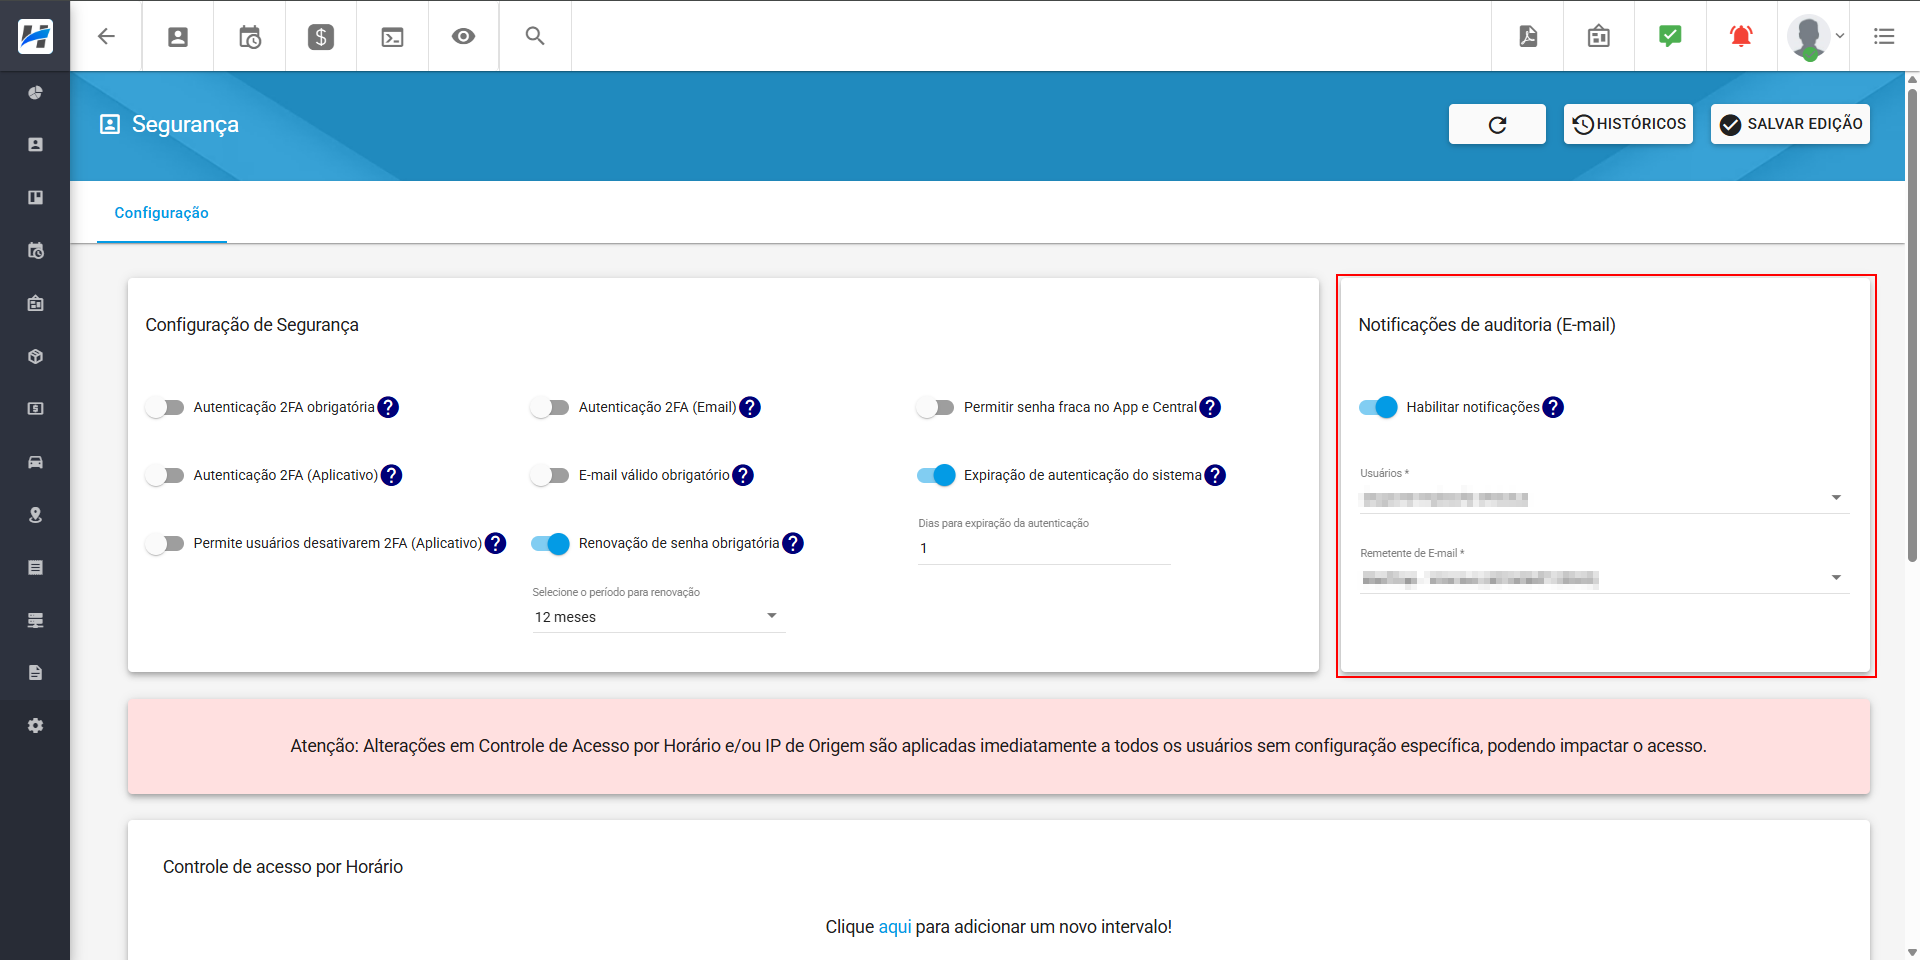This screenshot has width=1920, height=960.
Task: Turn off Habilitar notificações toggle
Action: click(1378, 407)
